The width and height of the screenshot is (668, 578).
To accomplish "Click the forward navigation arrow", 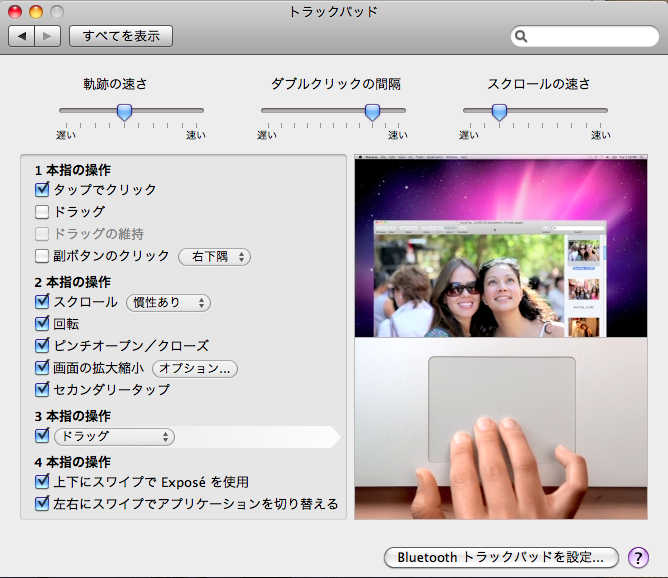I will 48,36.
